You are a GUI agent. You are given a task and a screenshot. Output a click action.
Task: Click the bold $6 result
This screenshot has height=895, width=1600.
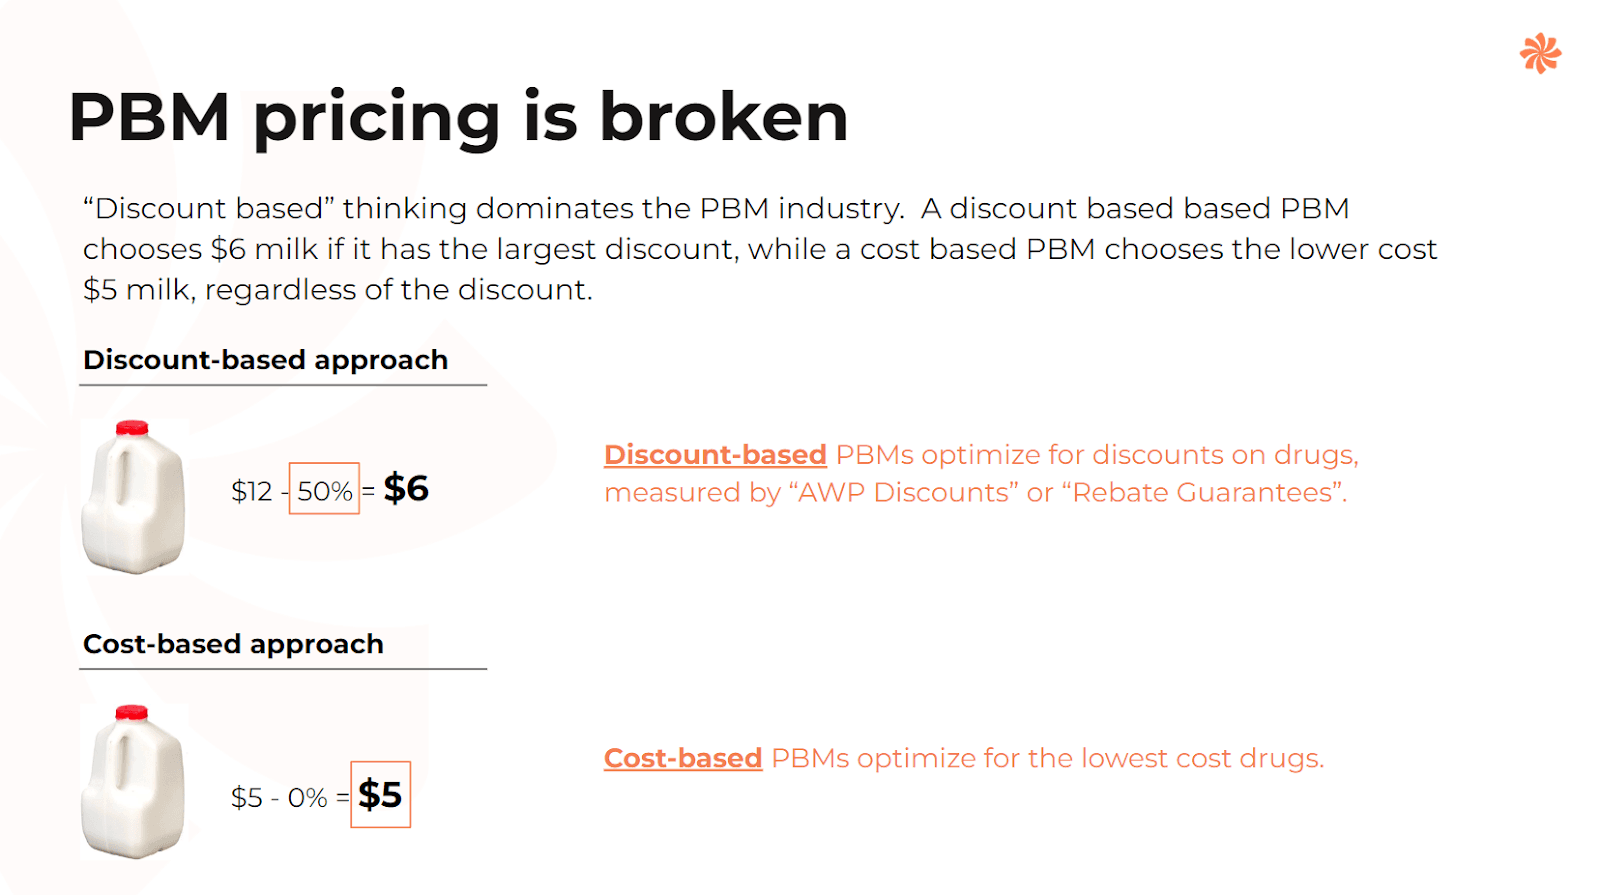click(x=406, y=488)
